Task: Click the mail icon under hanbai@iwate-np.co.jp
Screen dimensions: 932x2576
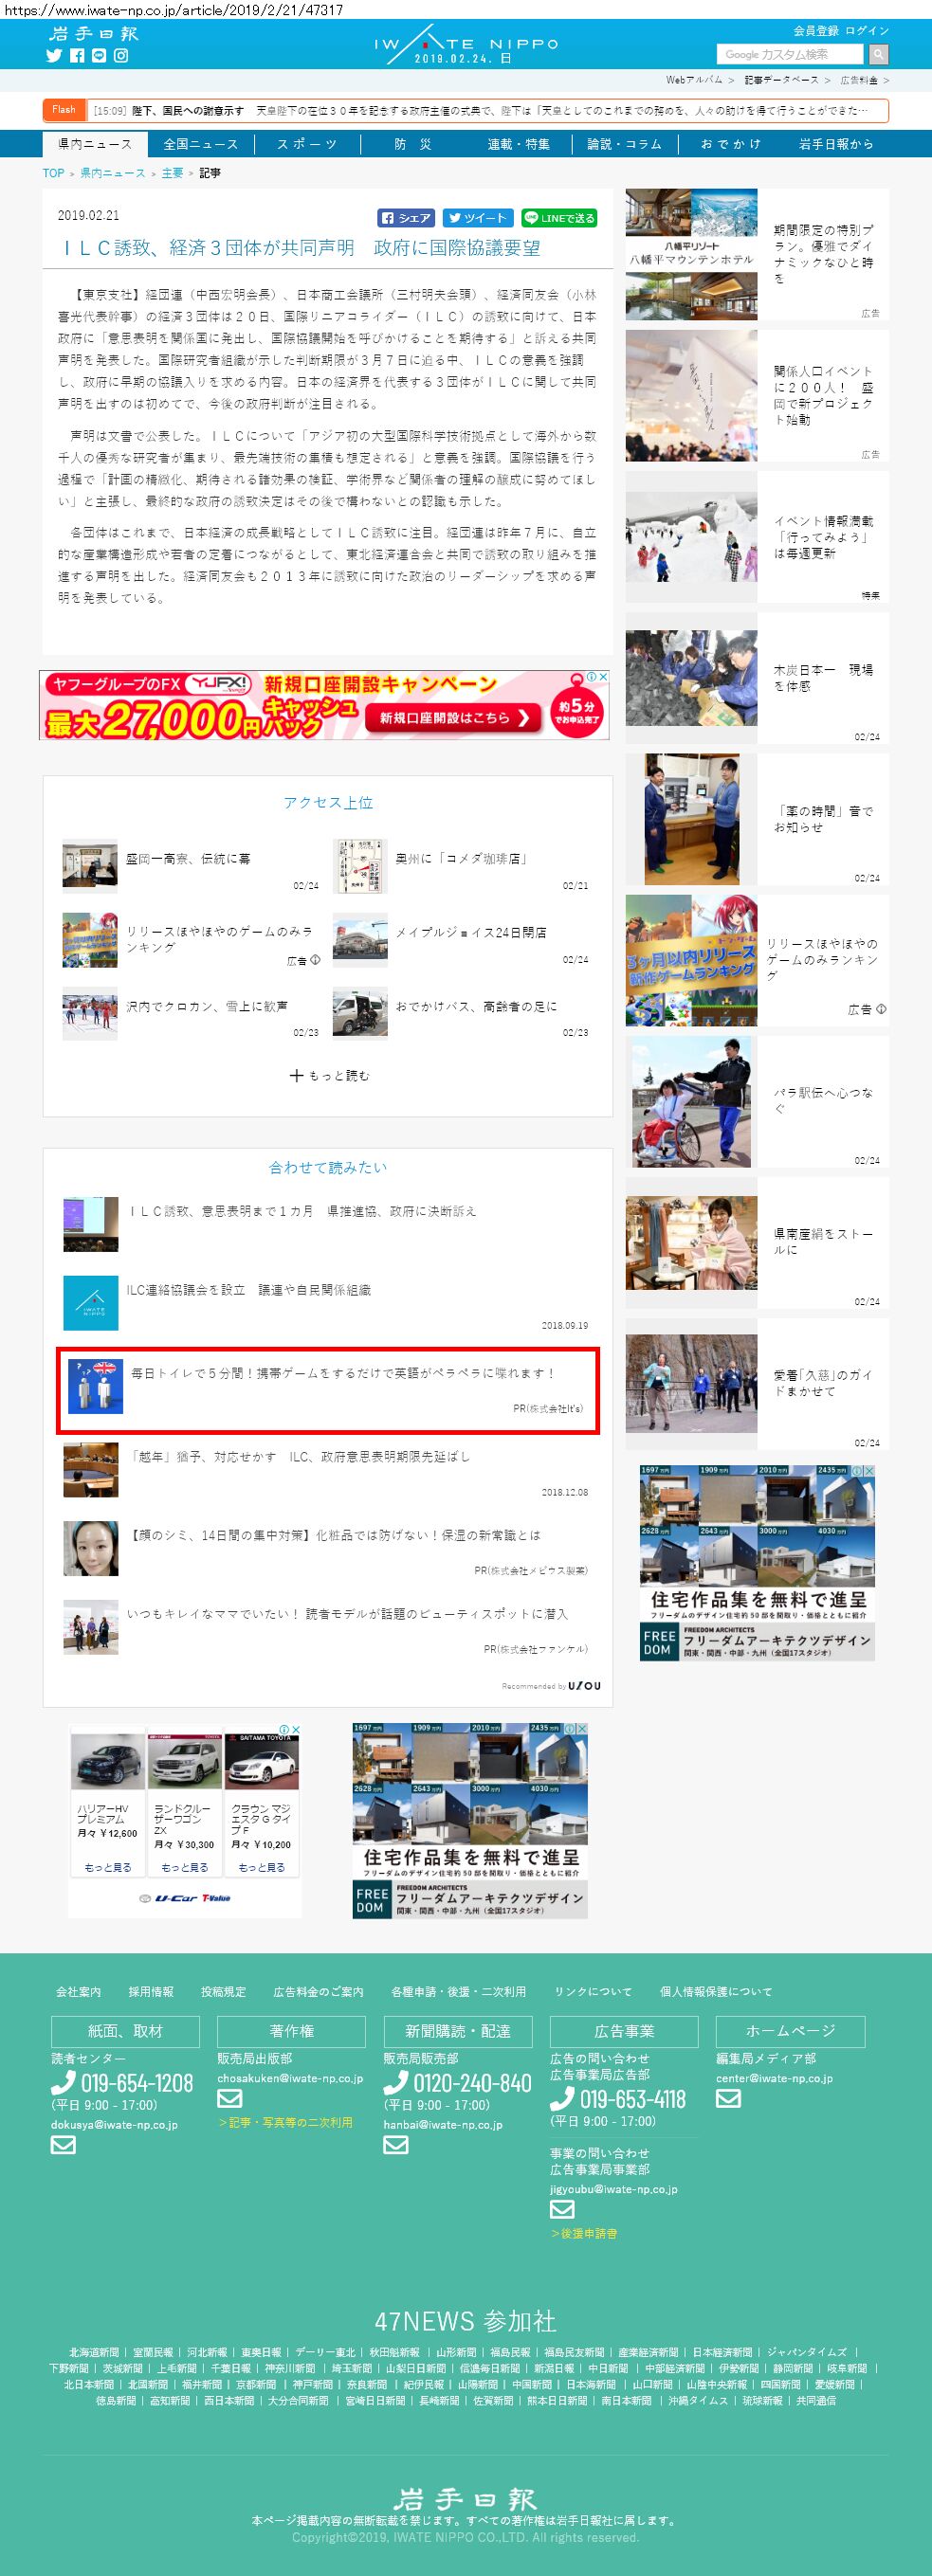Action: tap(396, 2144)
